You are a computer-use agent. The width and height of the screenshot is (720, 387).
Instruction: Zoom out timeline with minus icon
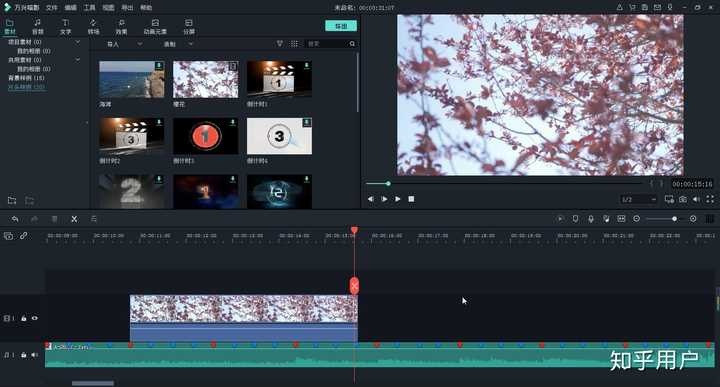point(636,219)
